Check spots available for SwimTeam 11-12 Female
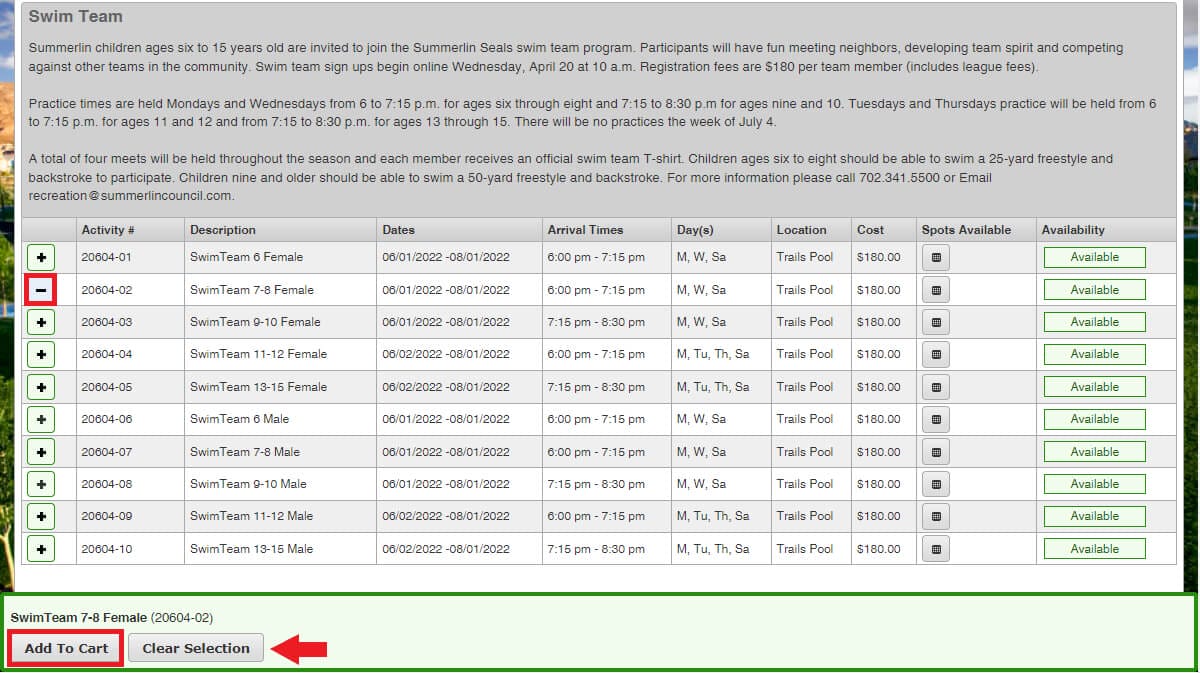1200x673 pixels. pyautogui.click(x=935, y=355)
